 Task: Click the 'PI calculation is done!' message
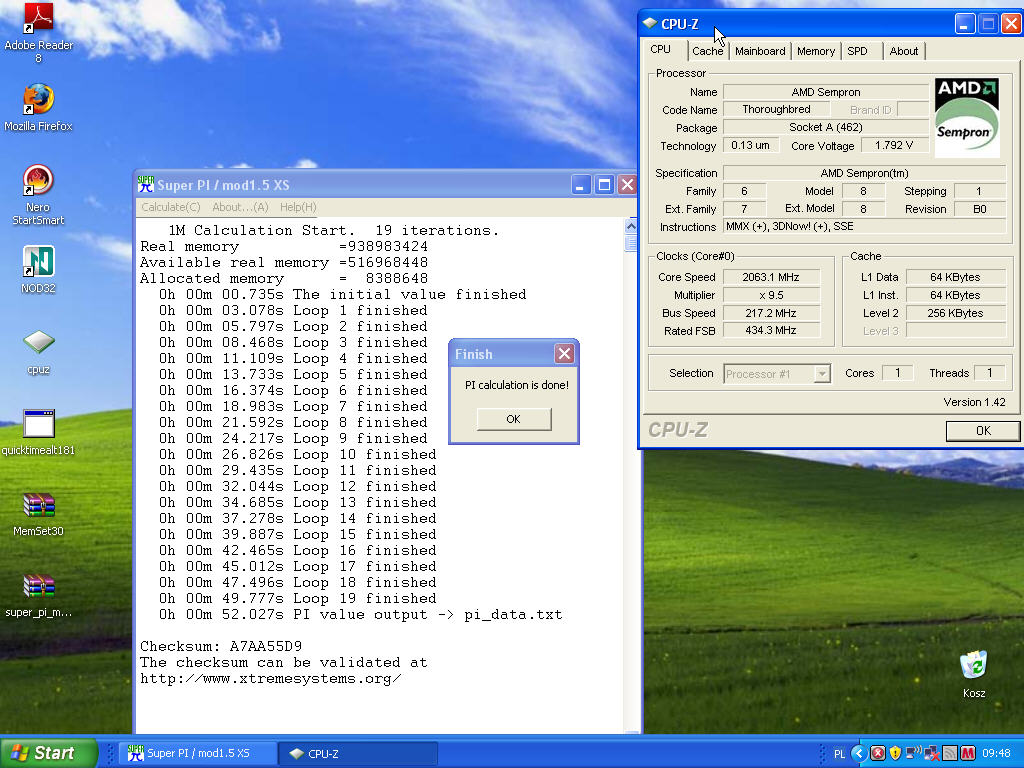click(x=517, y=385)
